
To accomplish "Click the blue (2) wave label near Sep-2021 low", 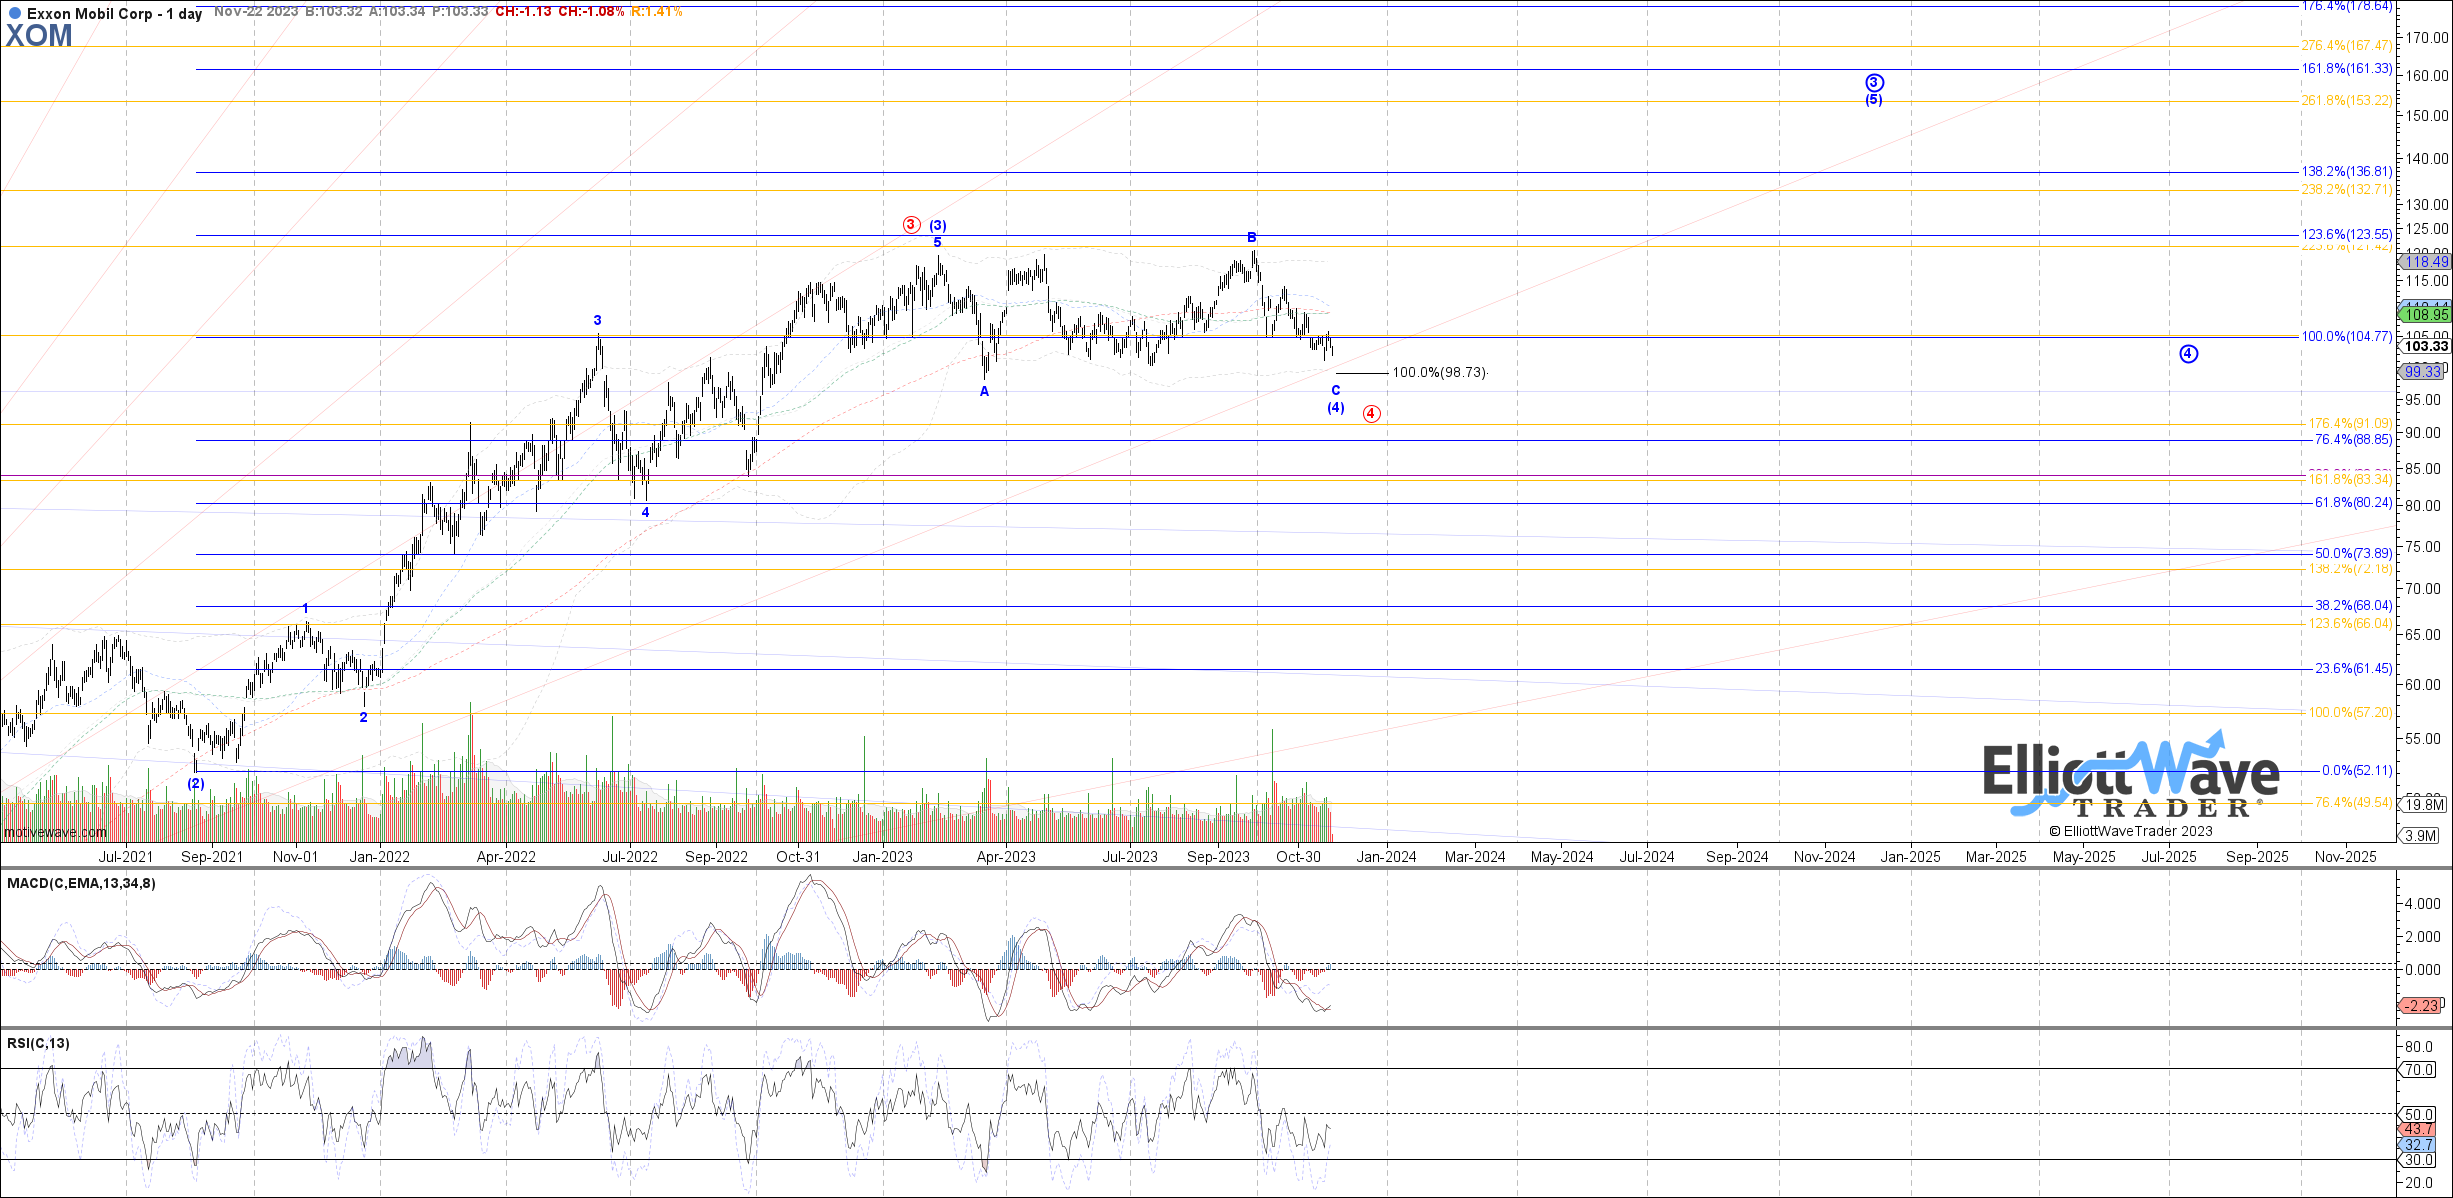I will click(x=196, y=783).
